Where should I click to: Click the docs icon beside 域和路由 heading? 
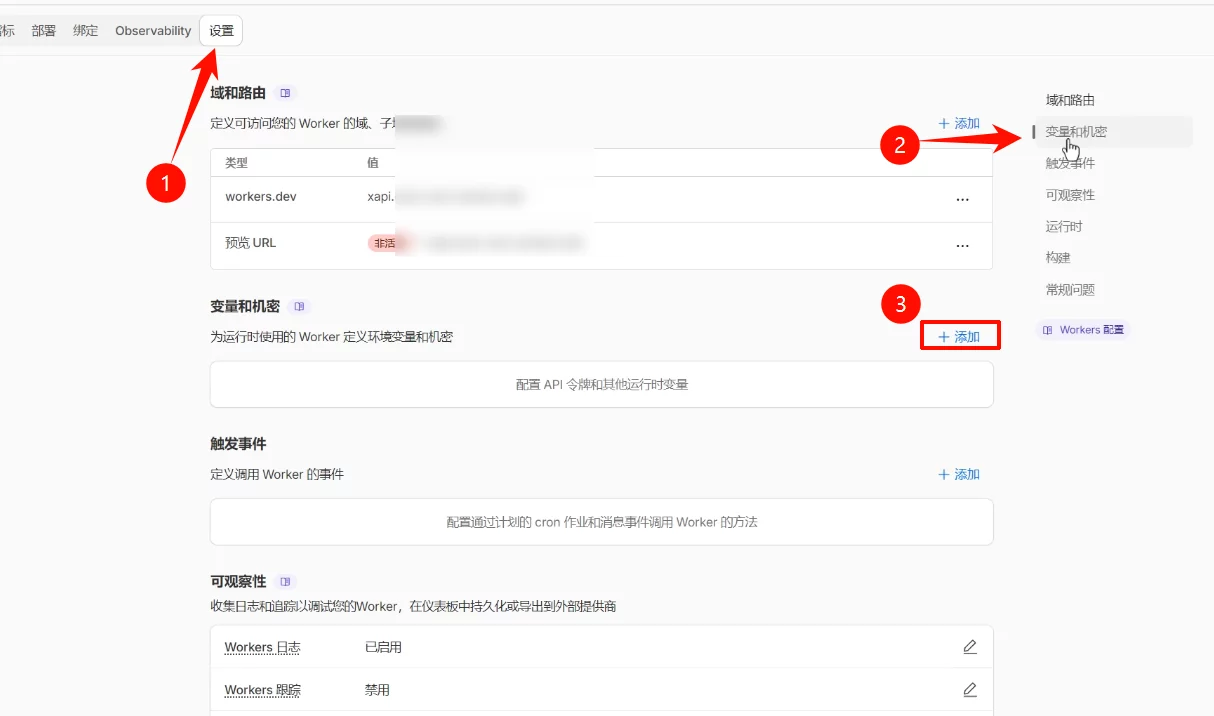pos(285,93)
